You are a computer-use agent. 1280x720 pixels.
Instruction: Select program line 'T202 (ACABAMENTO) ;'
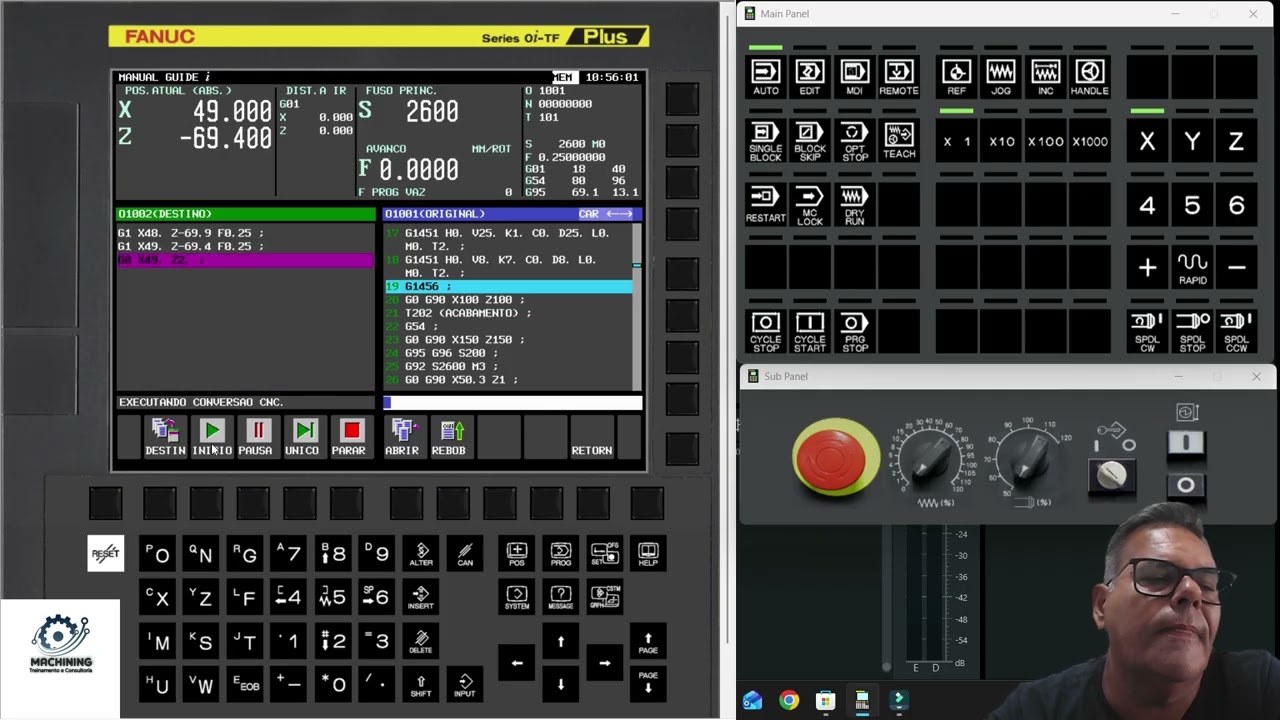508,313
